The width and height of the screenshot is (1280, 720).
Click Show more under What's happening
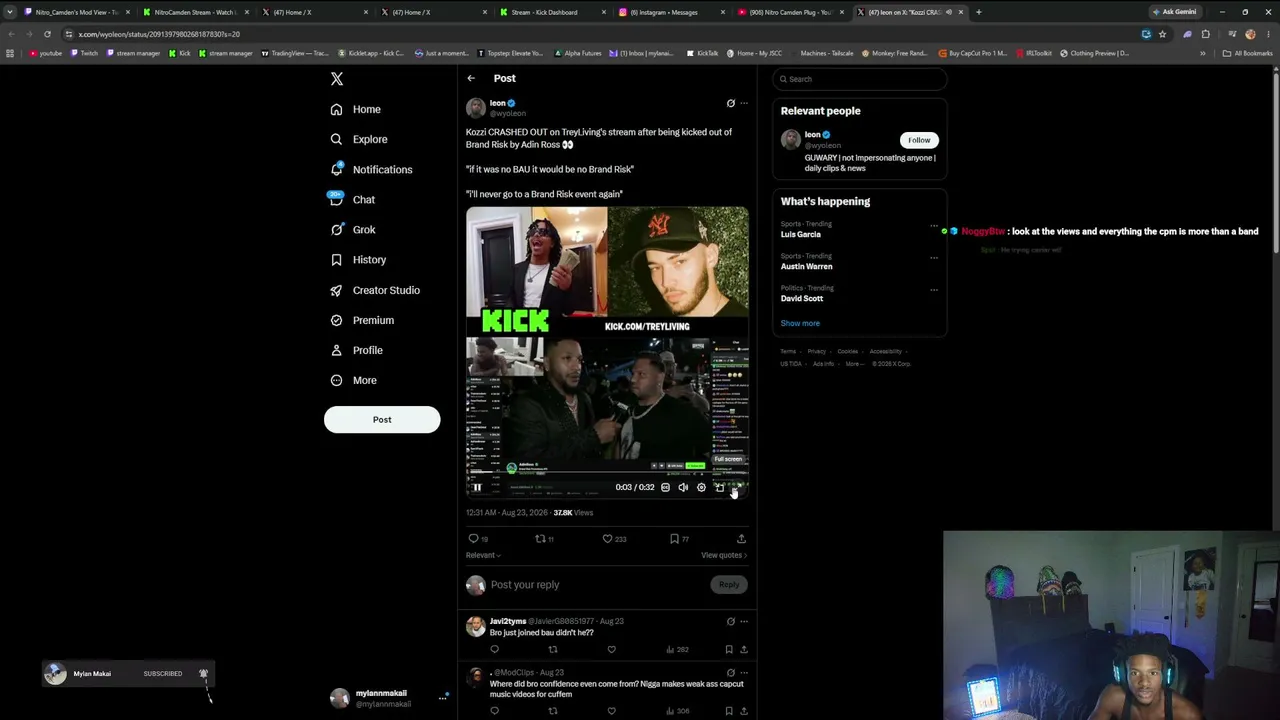(800, 323)
